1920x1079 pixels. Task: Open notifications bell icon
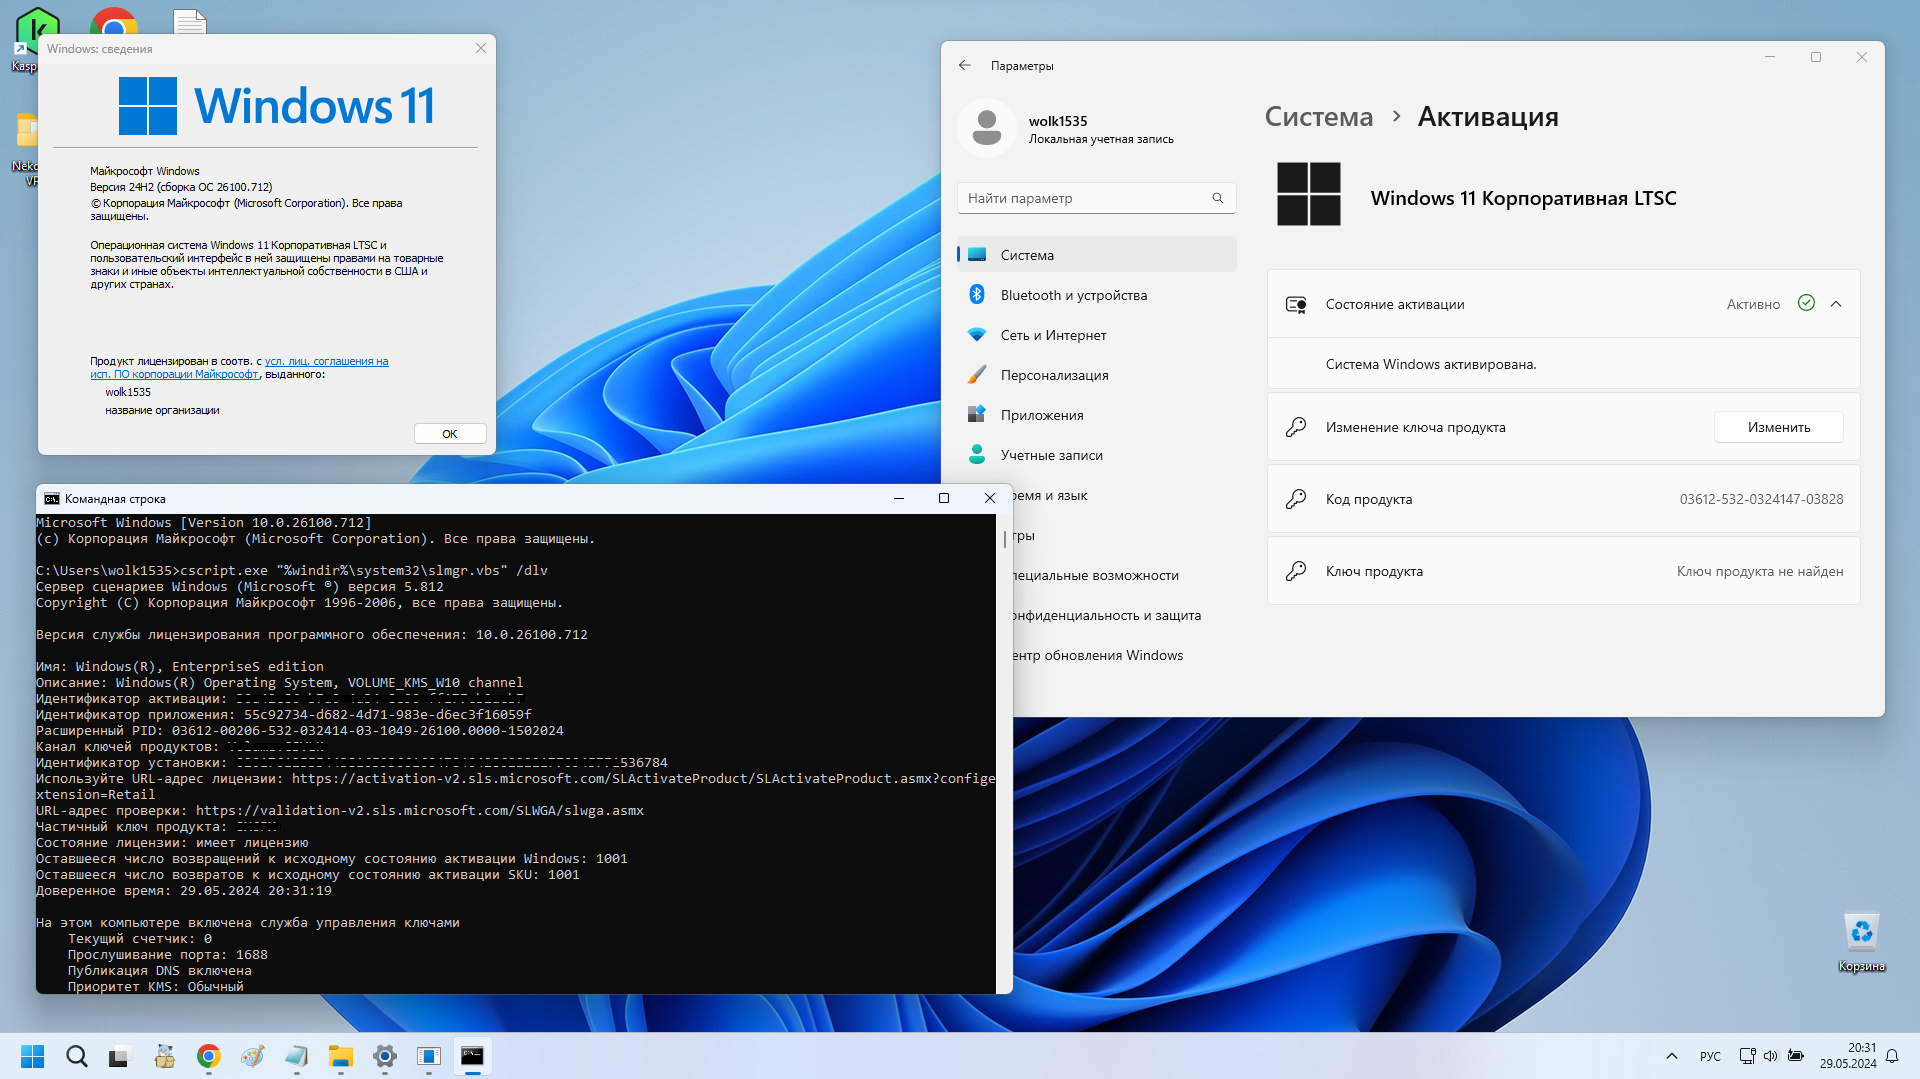[1892, 1056]
